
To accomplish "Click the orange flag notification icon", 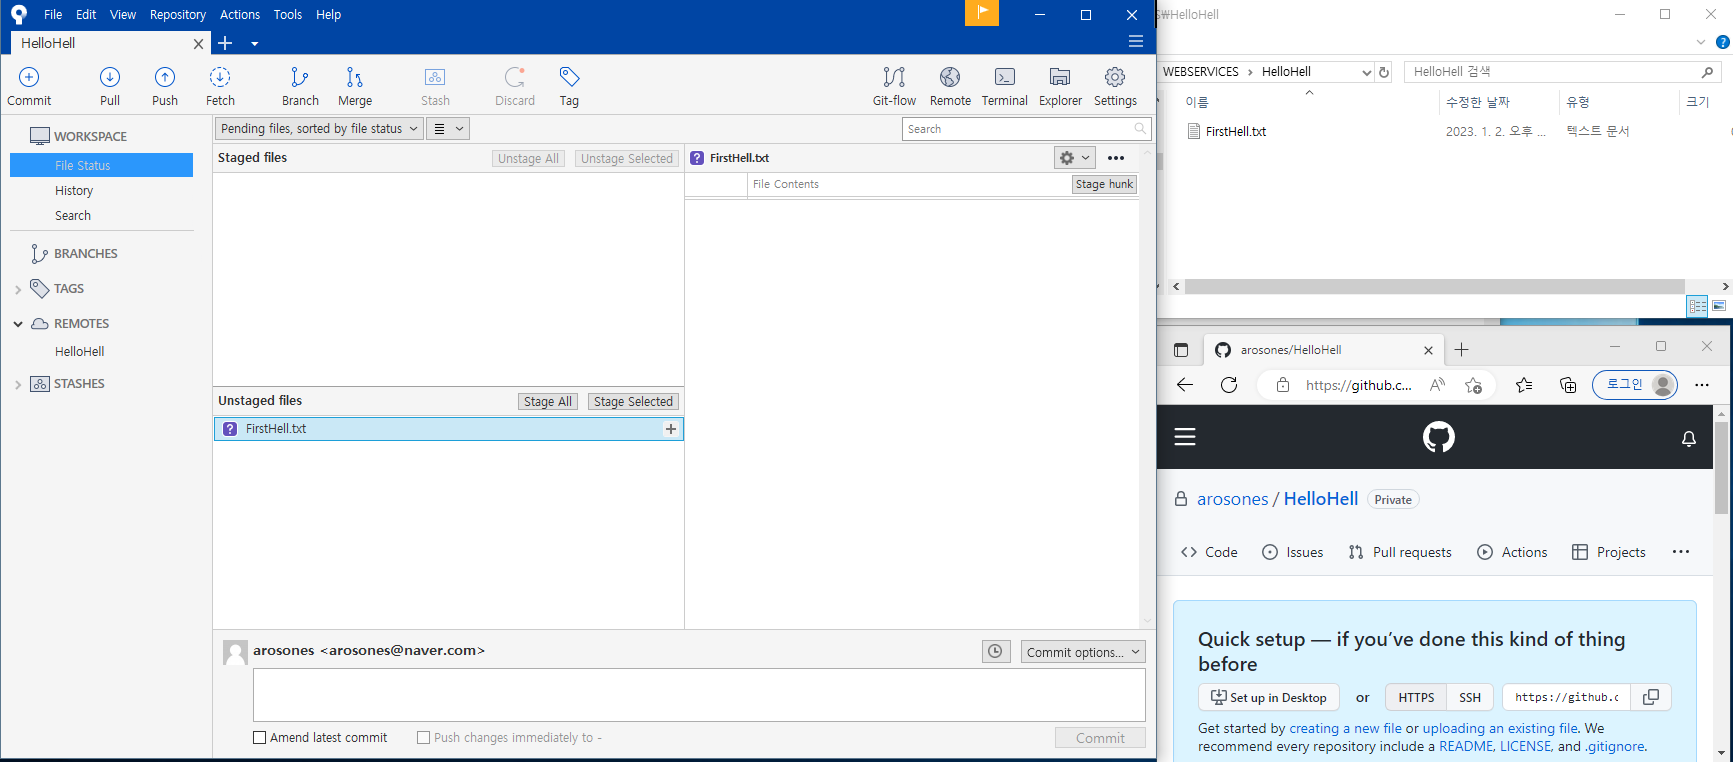I will click(x=982, y=13).
